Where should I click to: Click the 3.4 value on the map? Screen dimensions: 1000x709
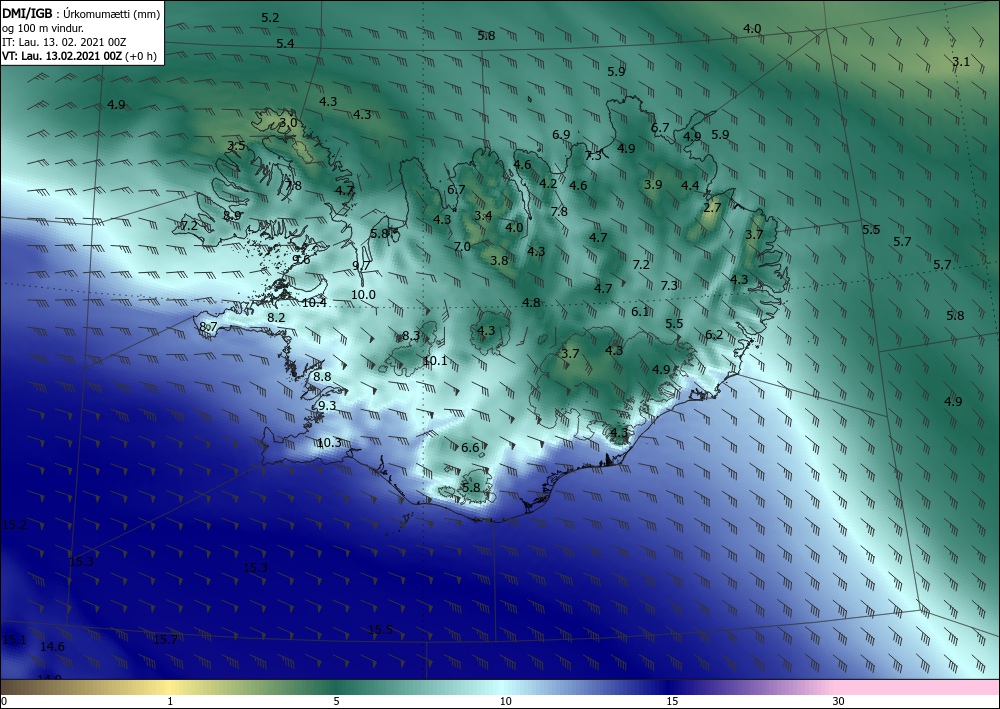pos(483,216)
